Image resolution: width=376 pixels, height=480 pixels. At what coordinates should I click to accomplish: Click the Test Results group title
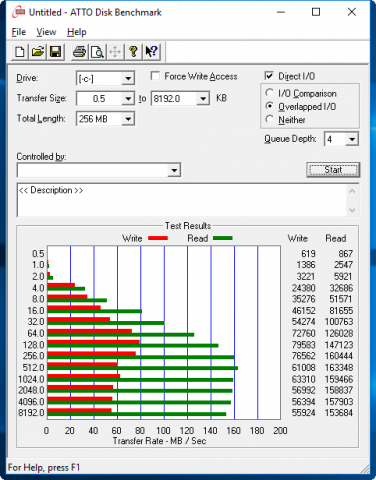(188, 226)
